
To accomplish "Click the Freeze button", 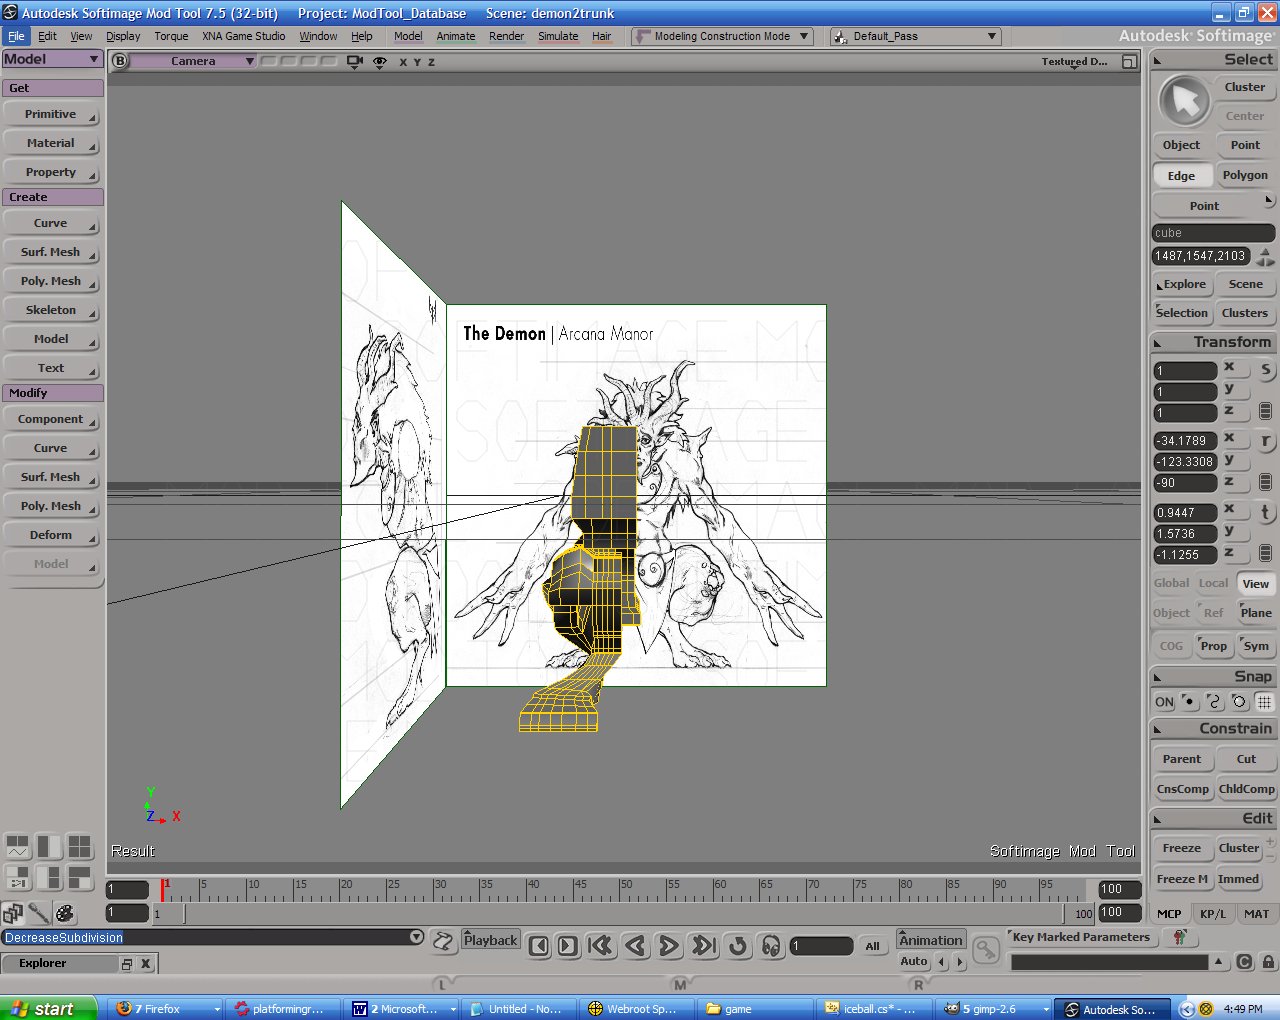I will [1182, 848].
